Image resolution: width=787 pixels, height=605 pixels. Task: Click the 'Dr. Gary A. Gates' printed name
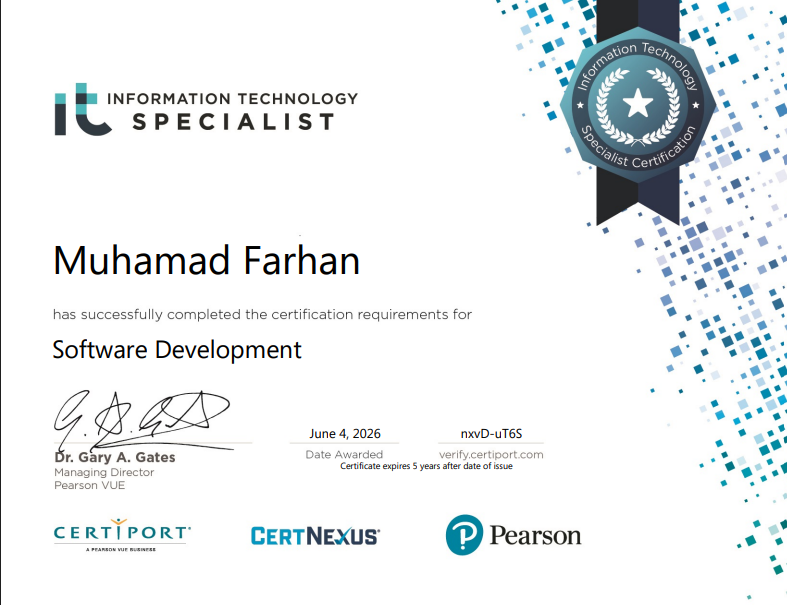tap(115, 457)
